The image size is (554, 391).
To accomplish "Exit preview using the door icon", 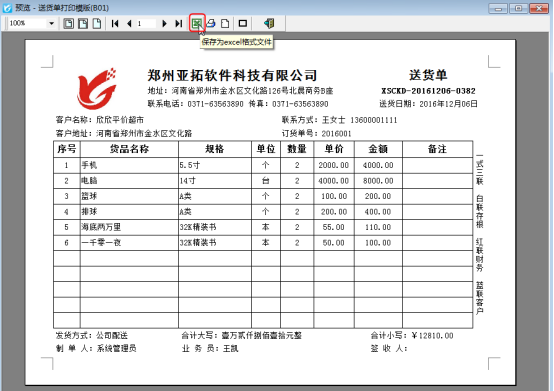I will (x=269, y=23).
